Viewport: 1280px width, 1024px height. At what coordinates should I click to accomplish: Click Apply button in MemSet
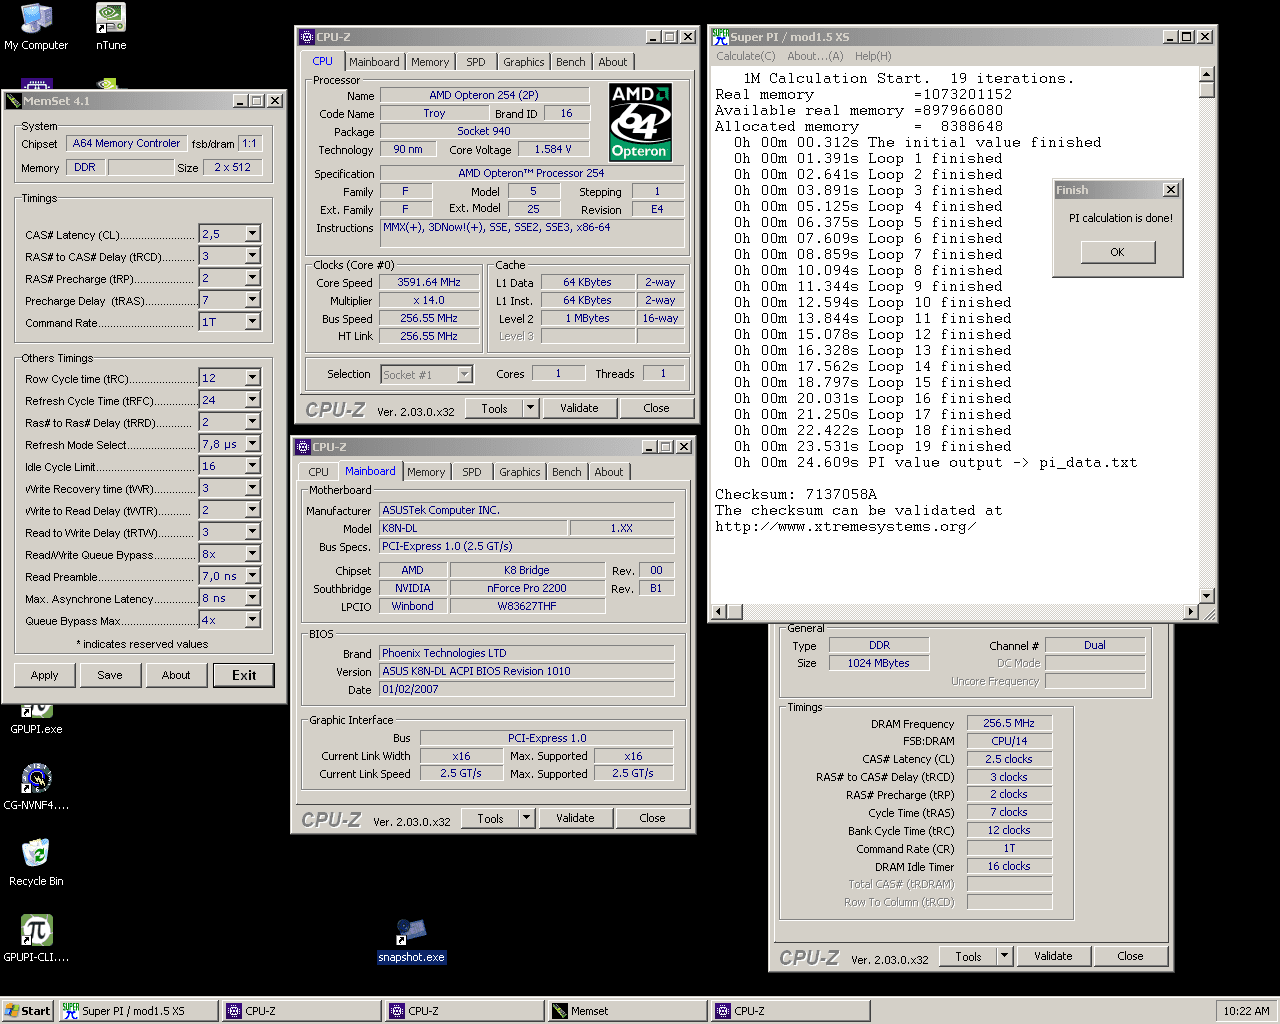[x=44, y=675]
